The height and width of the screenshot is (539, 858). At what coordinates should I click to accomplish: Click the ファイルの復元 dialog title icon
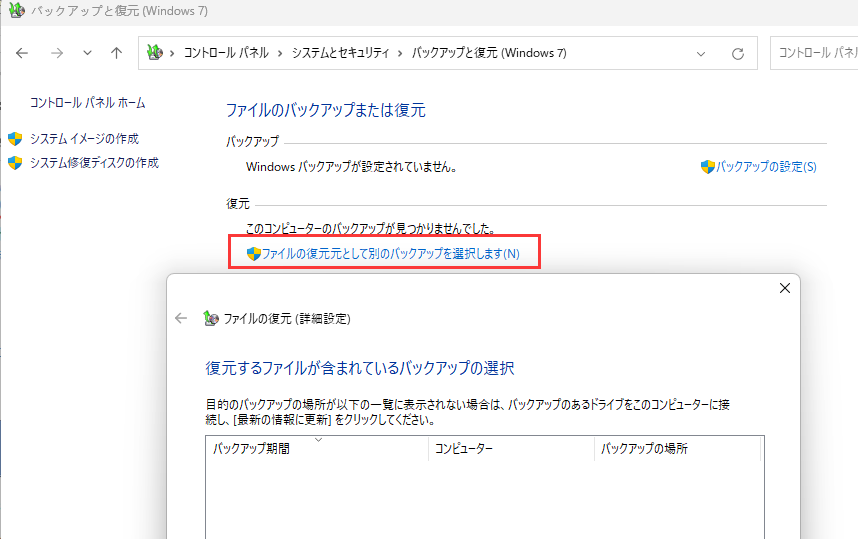[211, 318]
